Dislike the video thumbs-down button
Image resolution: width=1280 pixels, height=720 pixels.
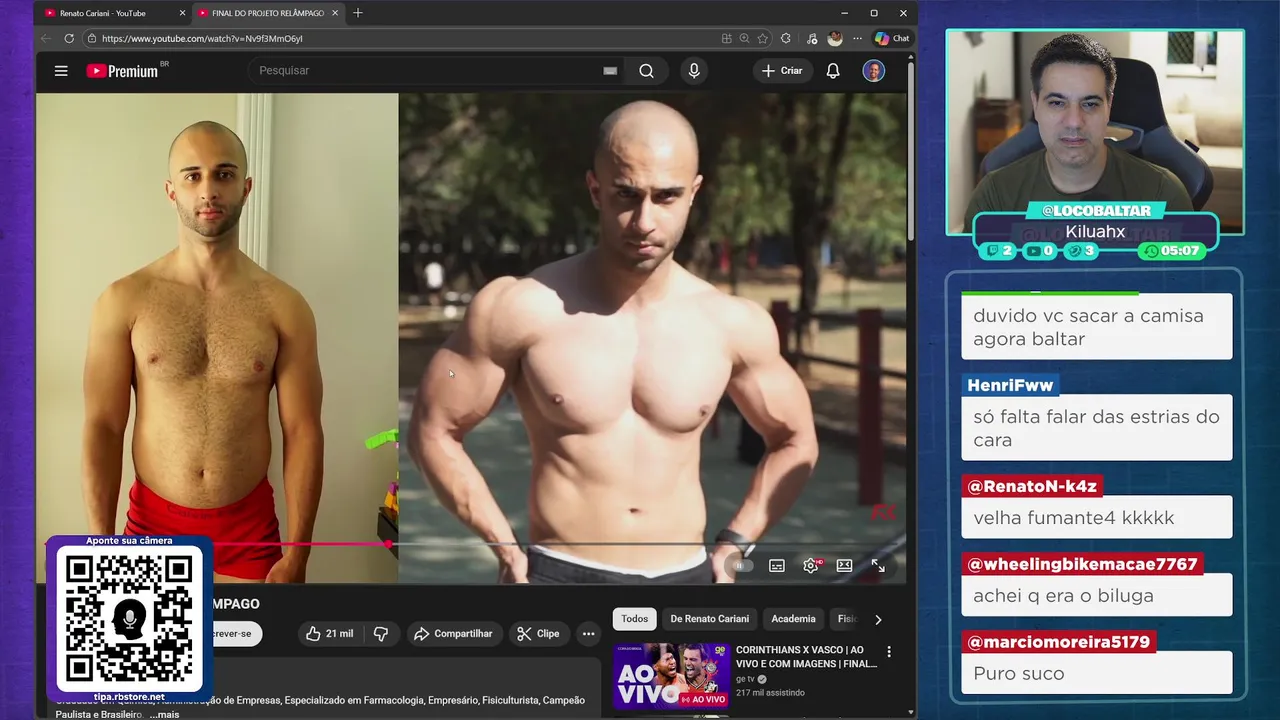coord(381,633)
